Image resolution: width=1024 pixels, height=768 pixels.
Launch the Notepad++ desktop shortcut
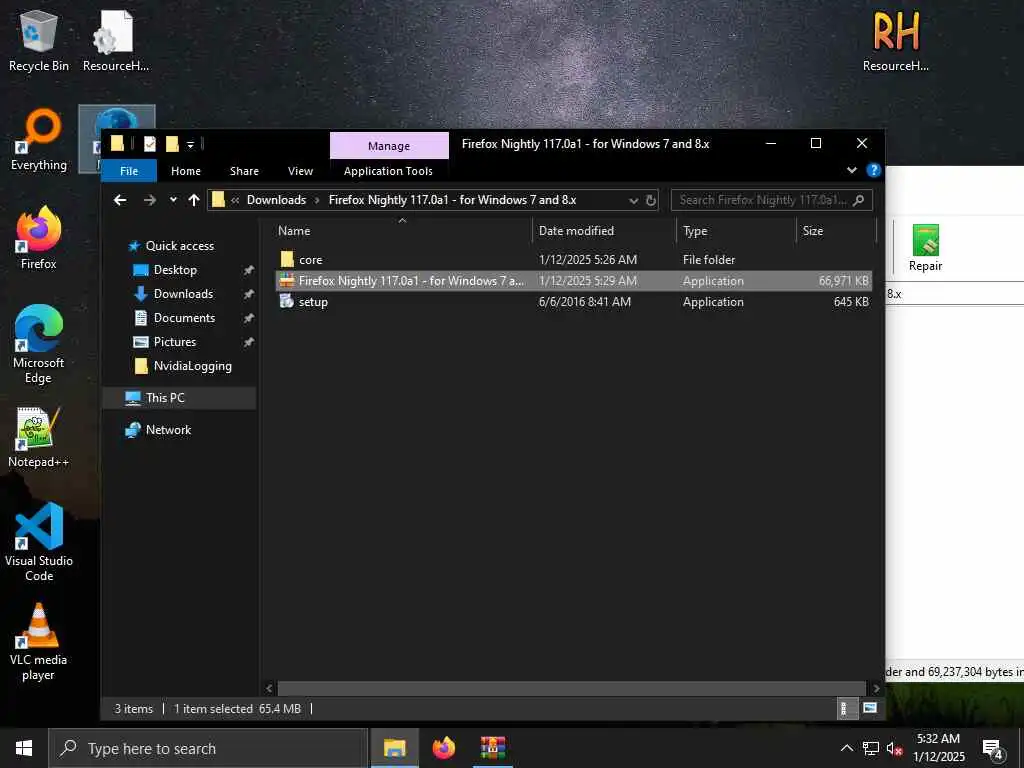(x=39, y=437)
